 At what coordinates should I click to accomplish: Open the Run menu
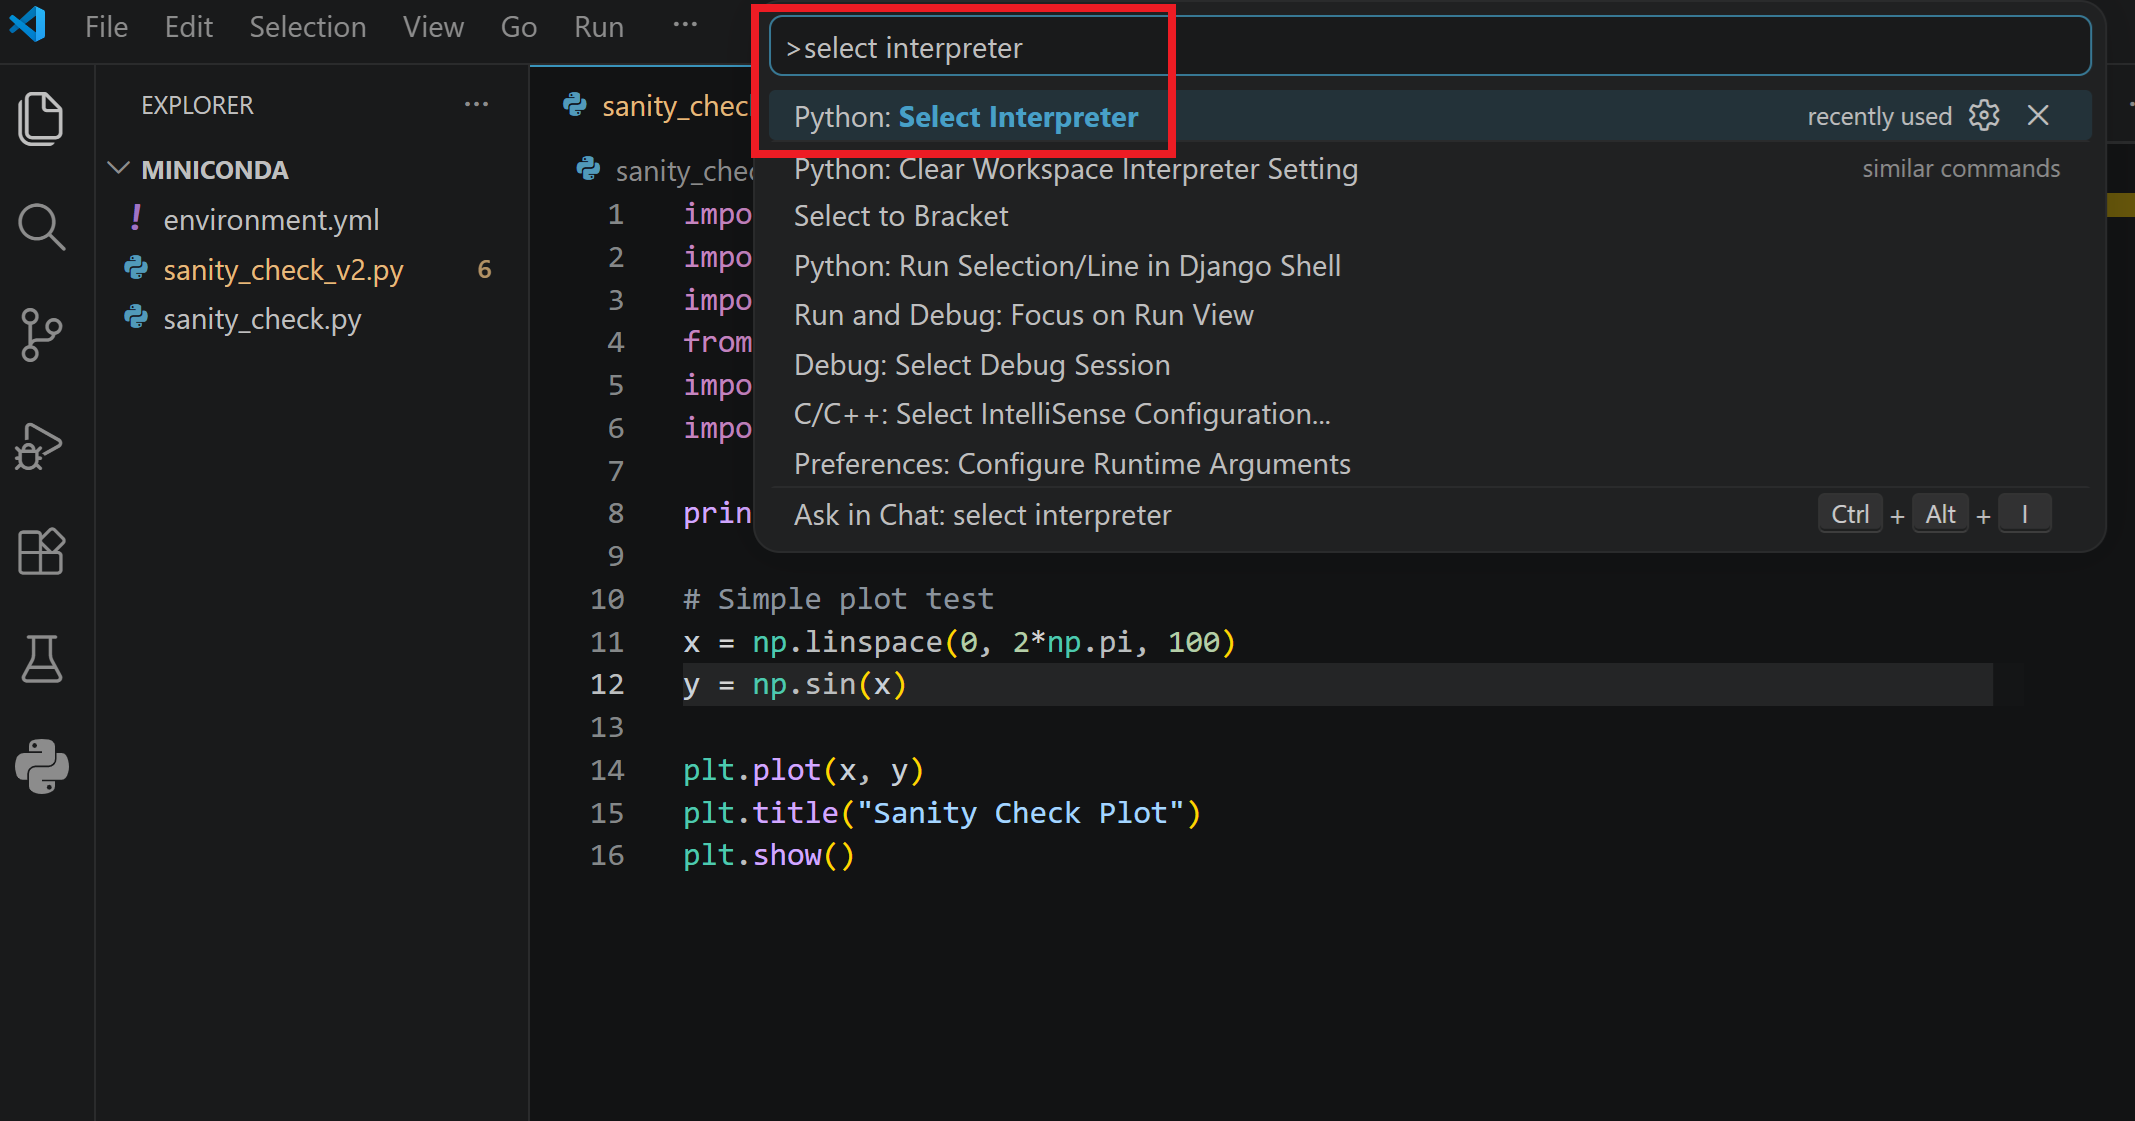[598, 27]
